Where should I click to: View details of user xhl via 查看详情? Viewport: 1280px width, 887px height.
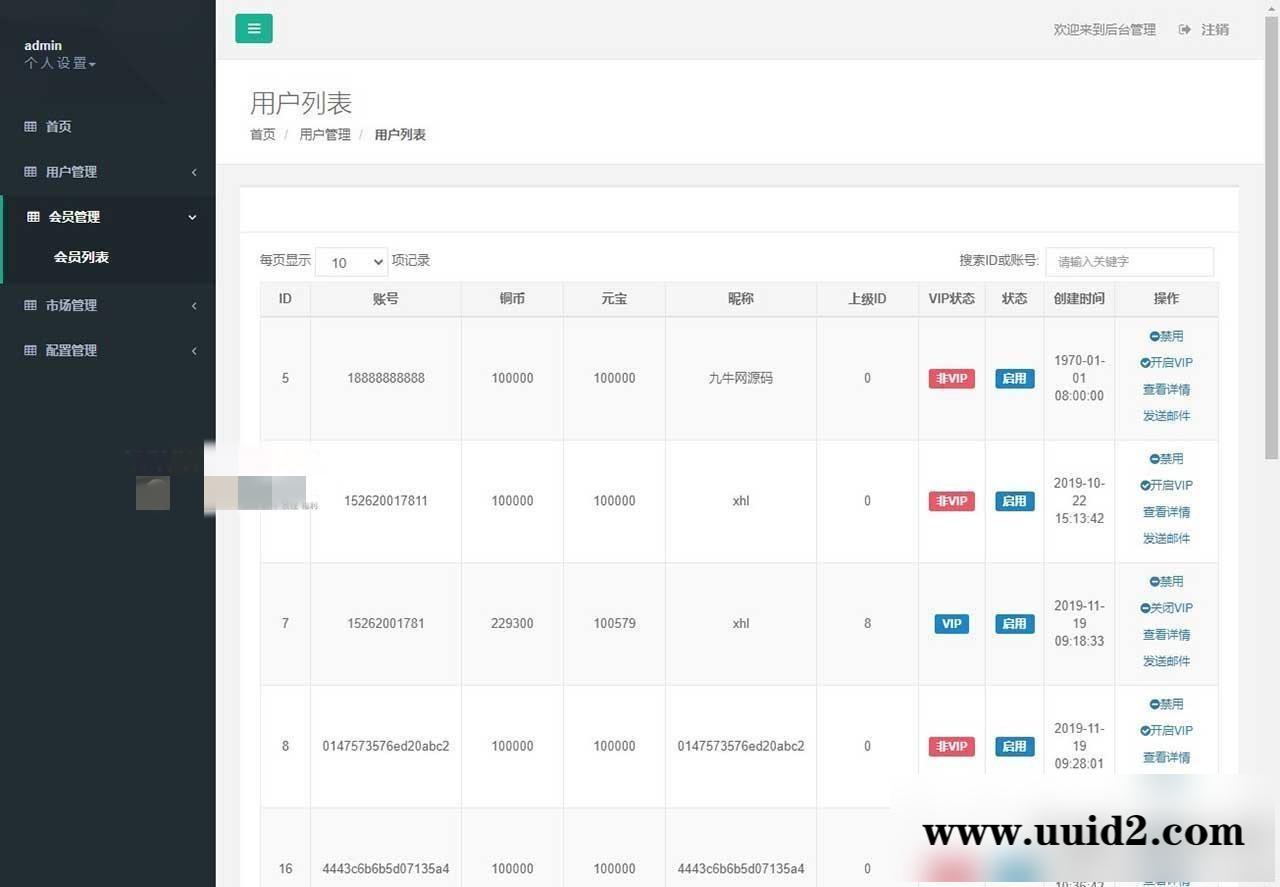[x=1166, y=511]
